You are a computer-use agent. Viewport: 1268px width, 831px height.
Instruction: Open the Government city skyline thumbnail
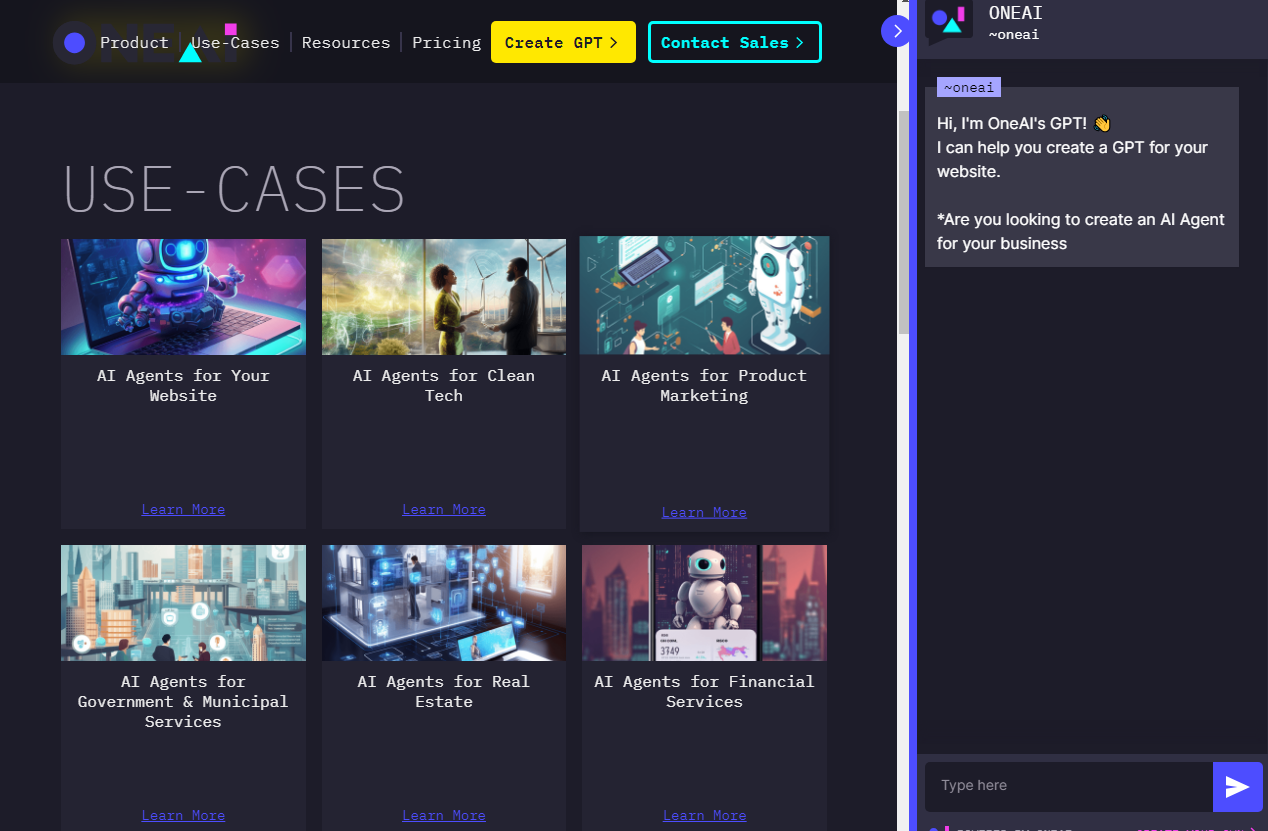(x=183, y=603)
